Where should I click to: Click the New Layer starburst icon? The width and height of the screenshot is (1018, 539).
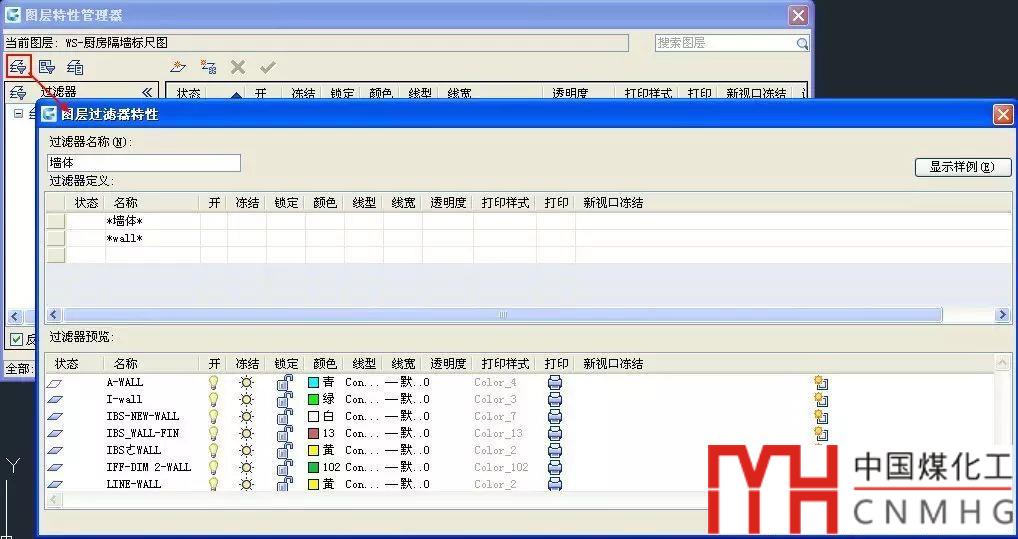tap(178, 66)
